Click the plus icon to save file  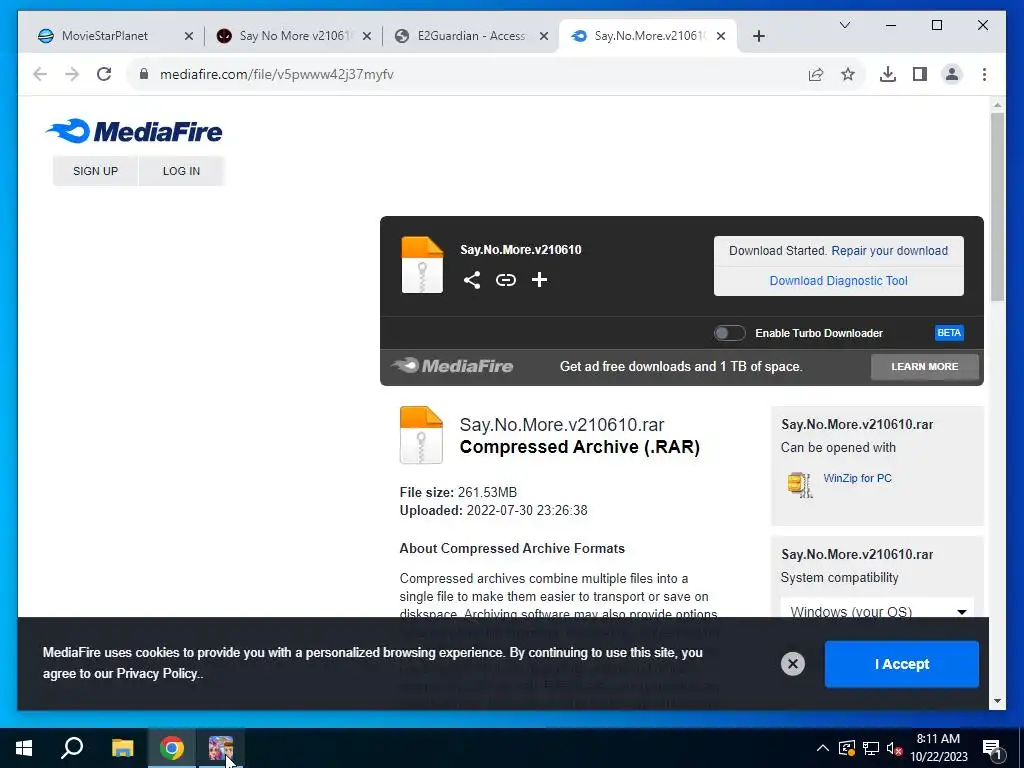539,280
